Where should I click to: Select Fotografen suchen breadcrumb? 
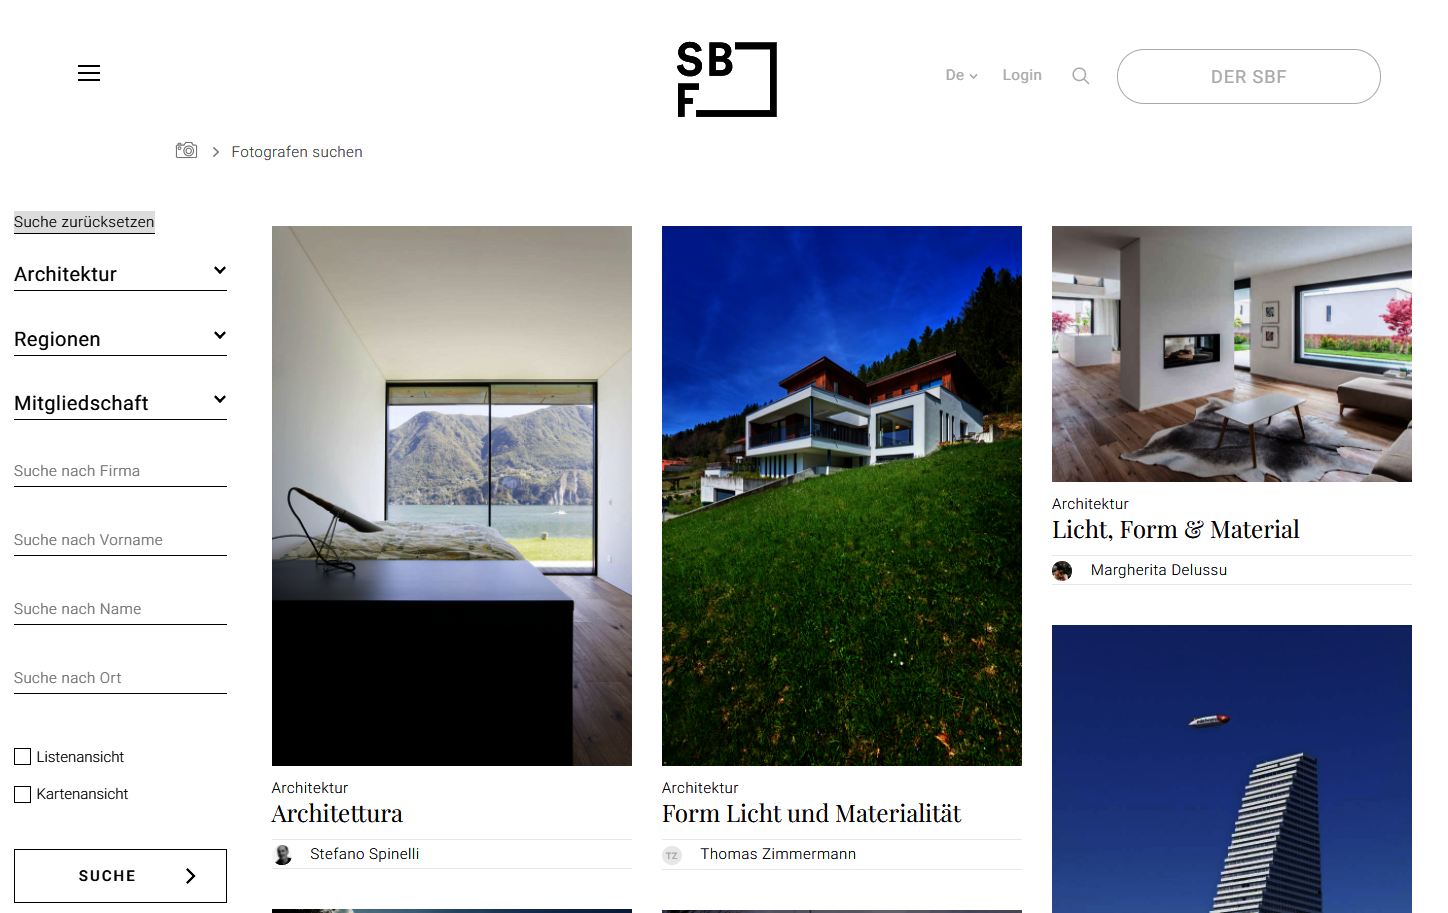point(297,152)
